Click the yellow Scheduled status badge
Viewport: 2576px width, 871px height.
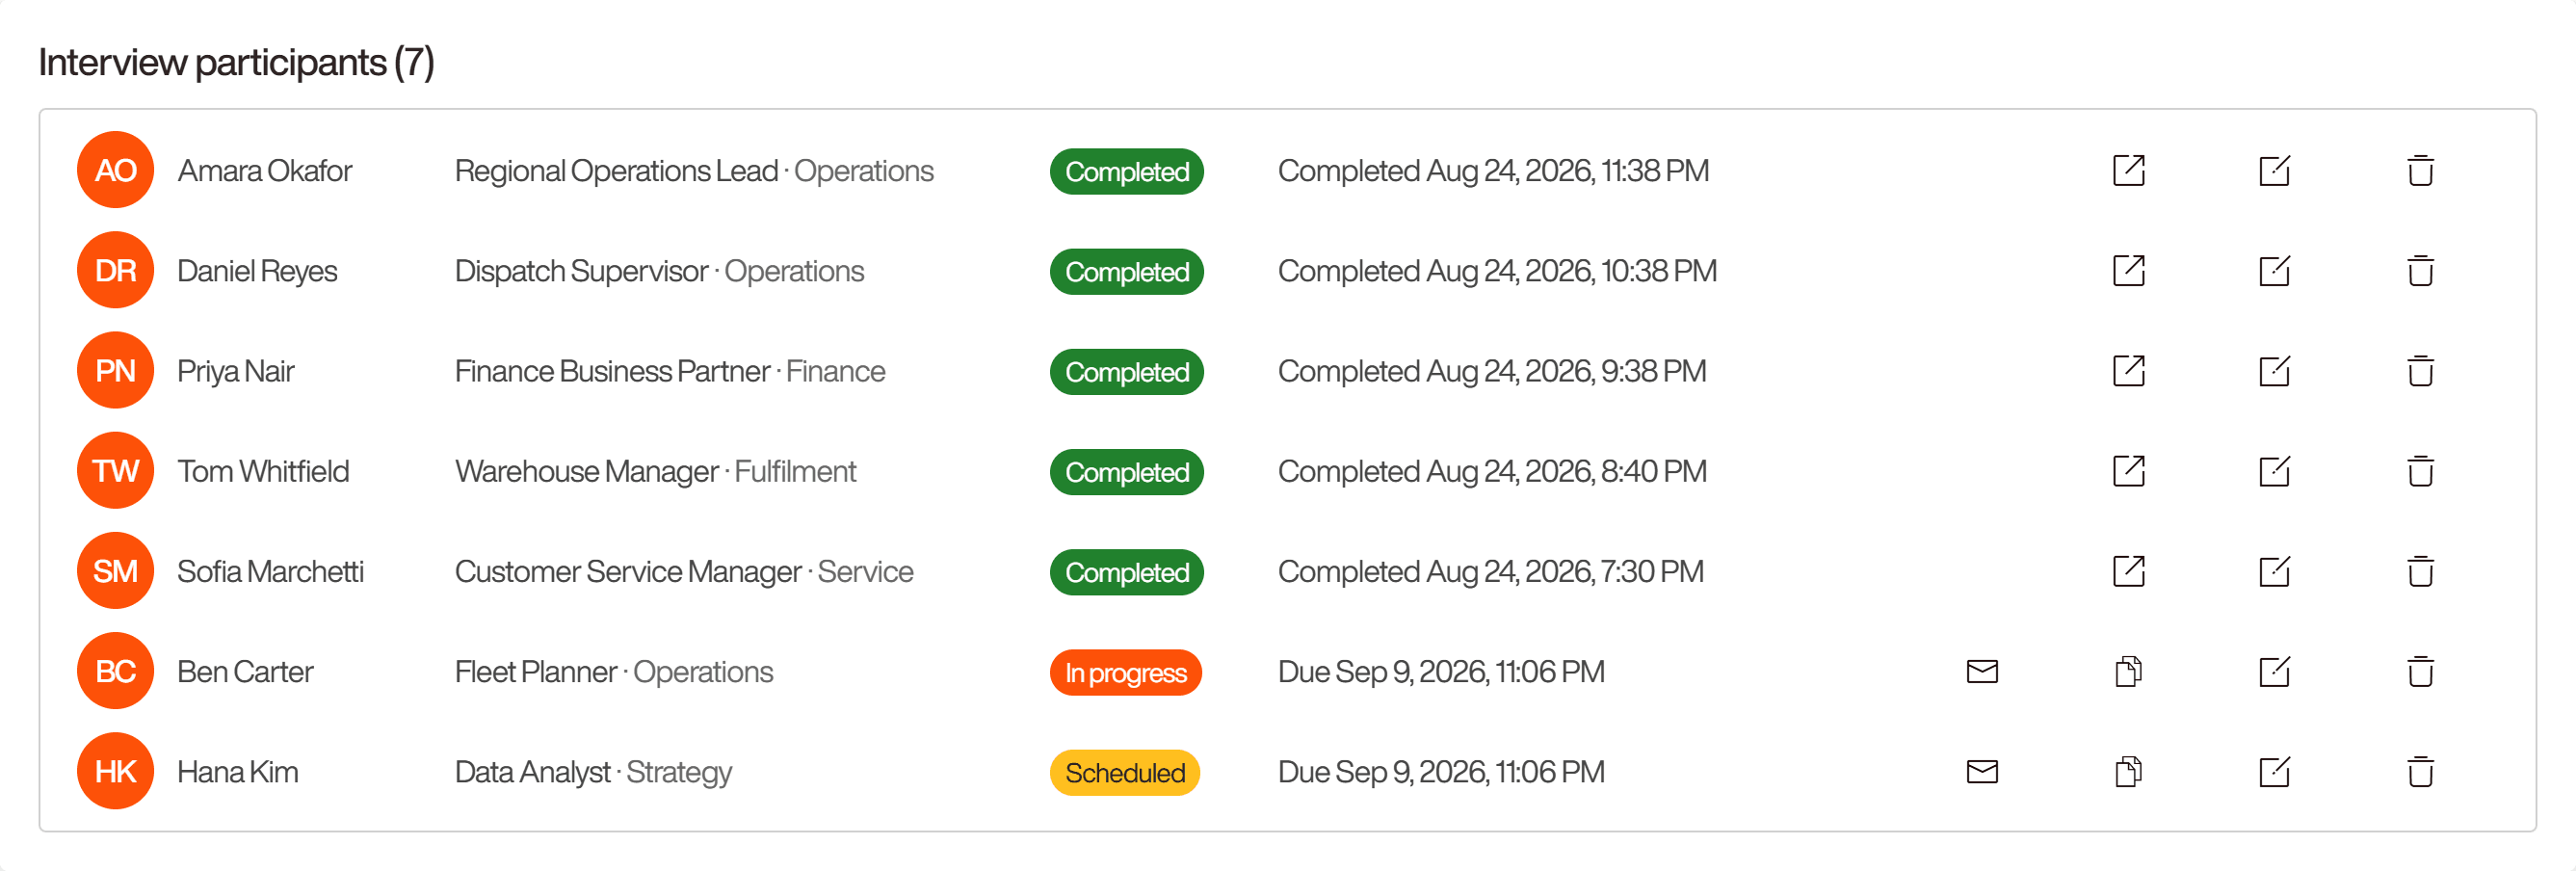1124,772
